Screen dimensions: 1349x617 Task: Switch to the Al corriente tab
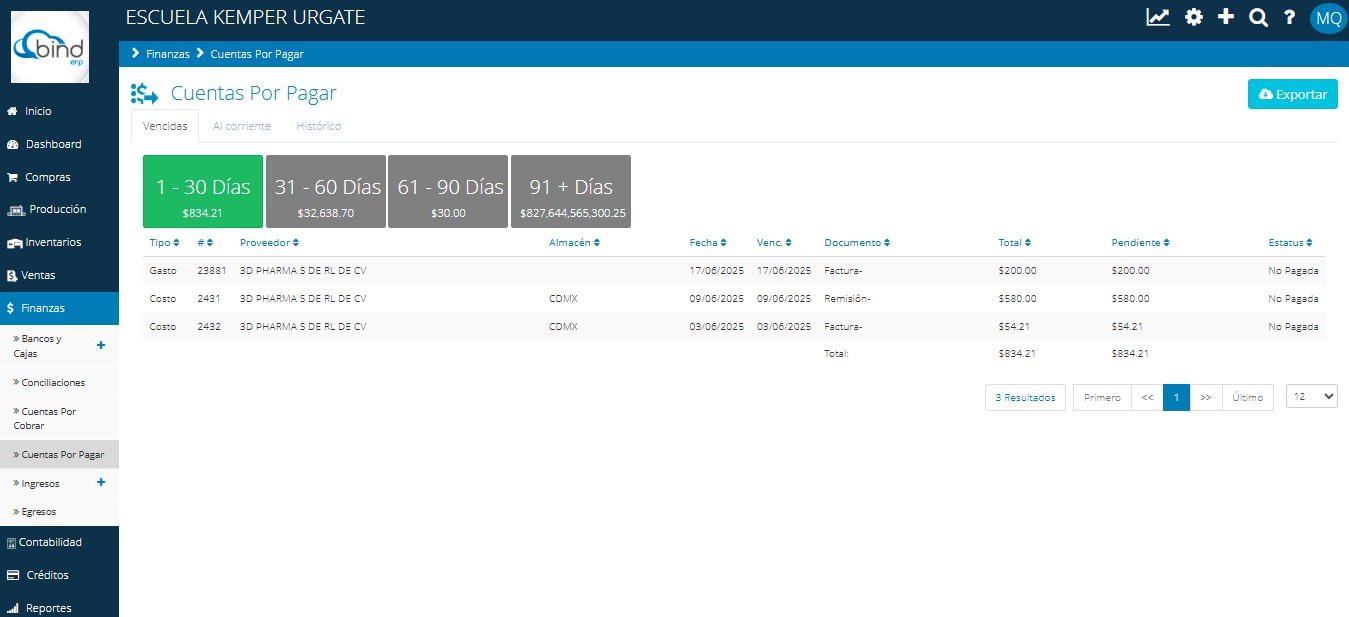point(241,127)
